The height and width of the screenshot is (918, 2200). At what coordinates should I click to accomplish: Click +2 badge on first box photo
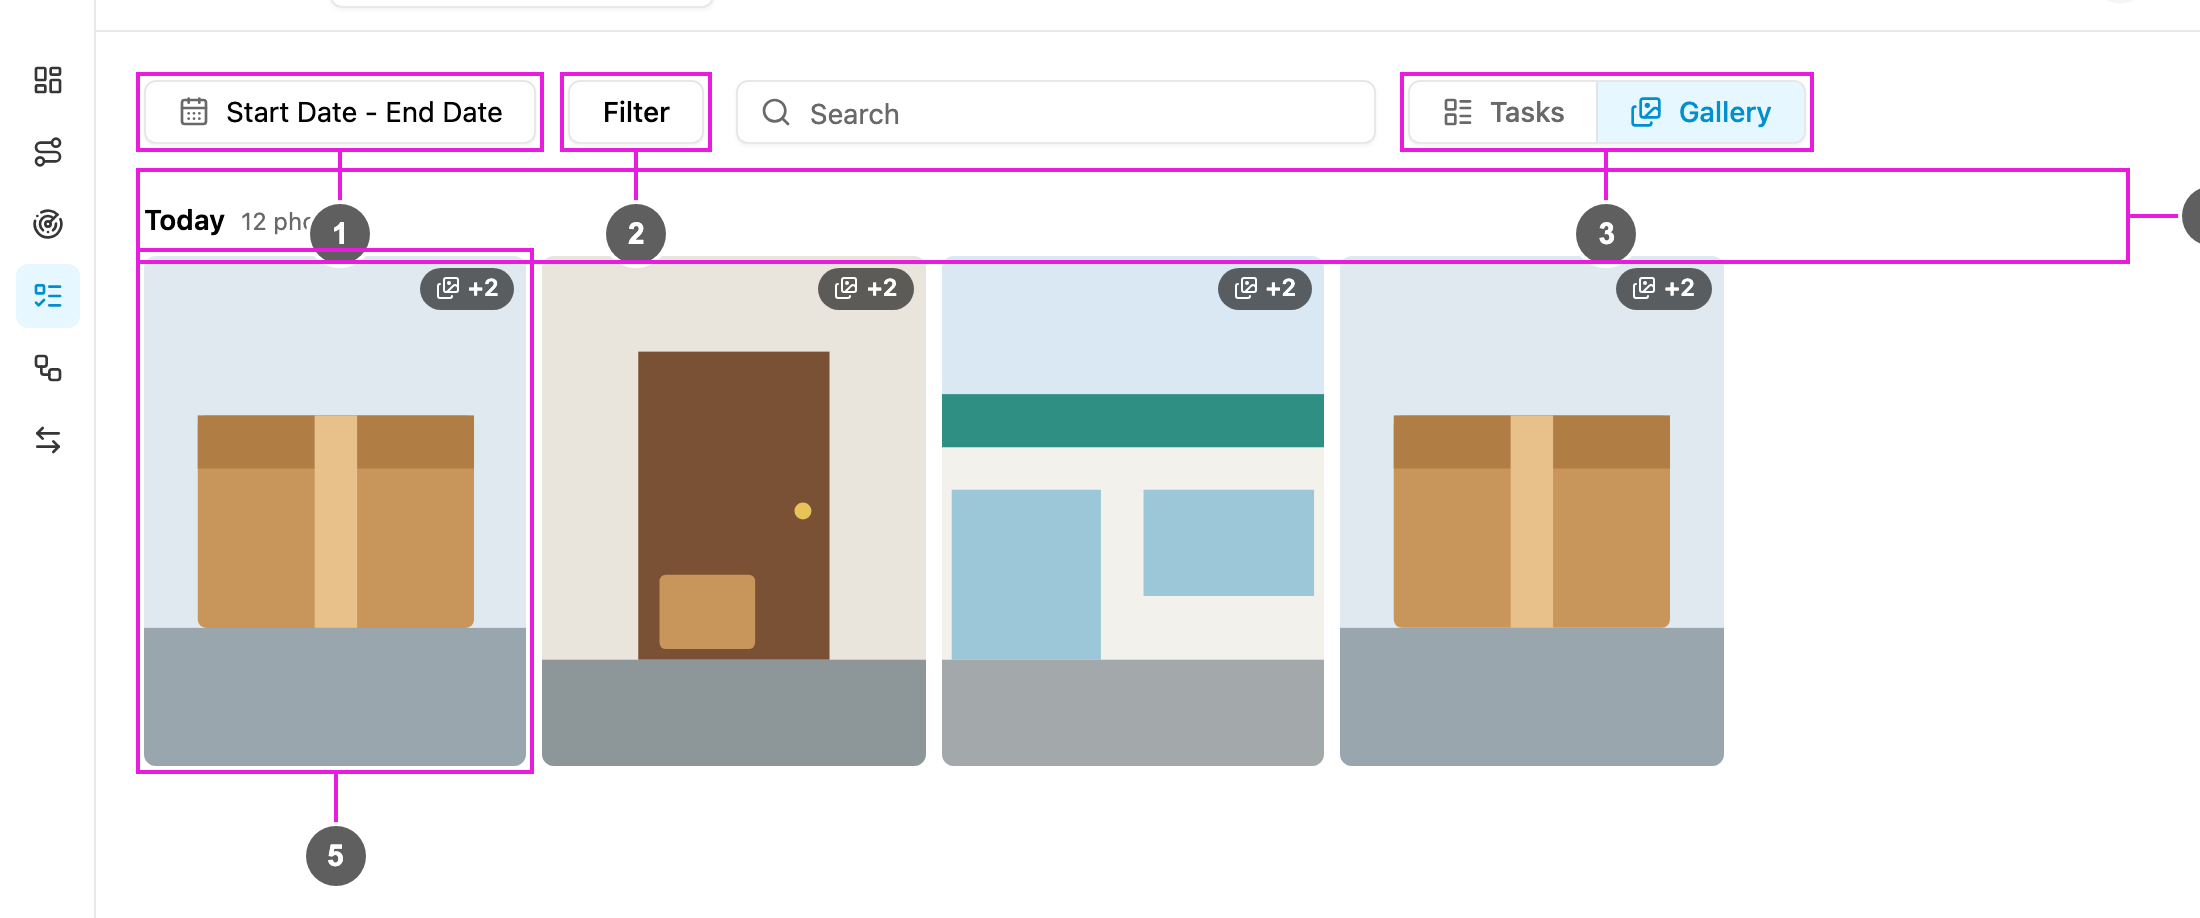click(x=467, y=289)
